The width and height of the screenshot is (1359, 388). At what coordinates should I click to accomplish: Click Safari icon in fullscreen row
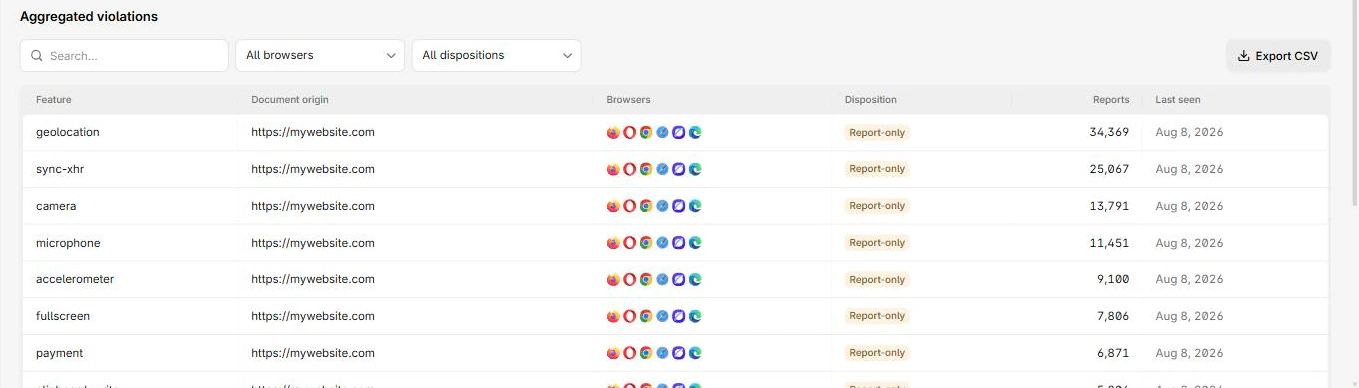tap(662, 316)
